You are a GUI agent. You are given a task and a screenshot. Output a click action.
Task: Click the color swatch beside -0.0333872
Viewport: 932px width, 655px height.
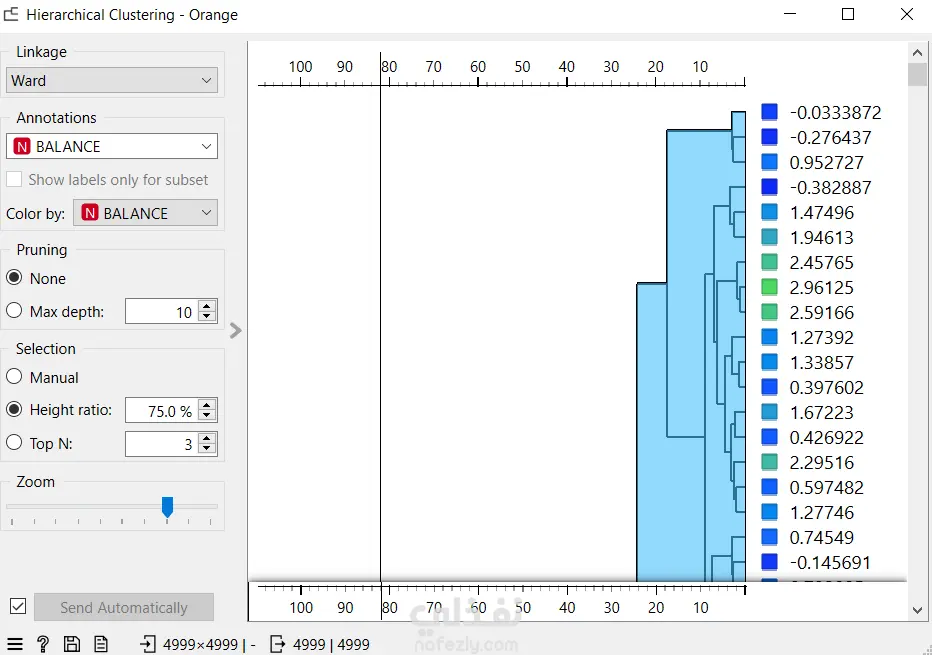point(769,112)
